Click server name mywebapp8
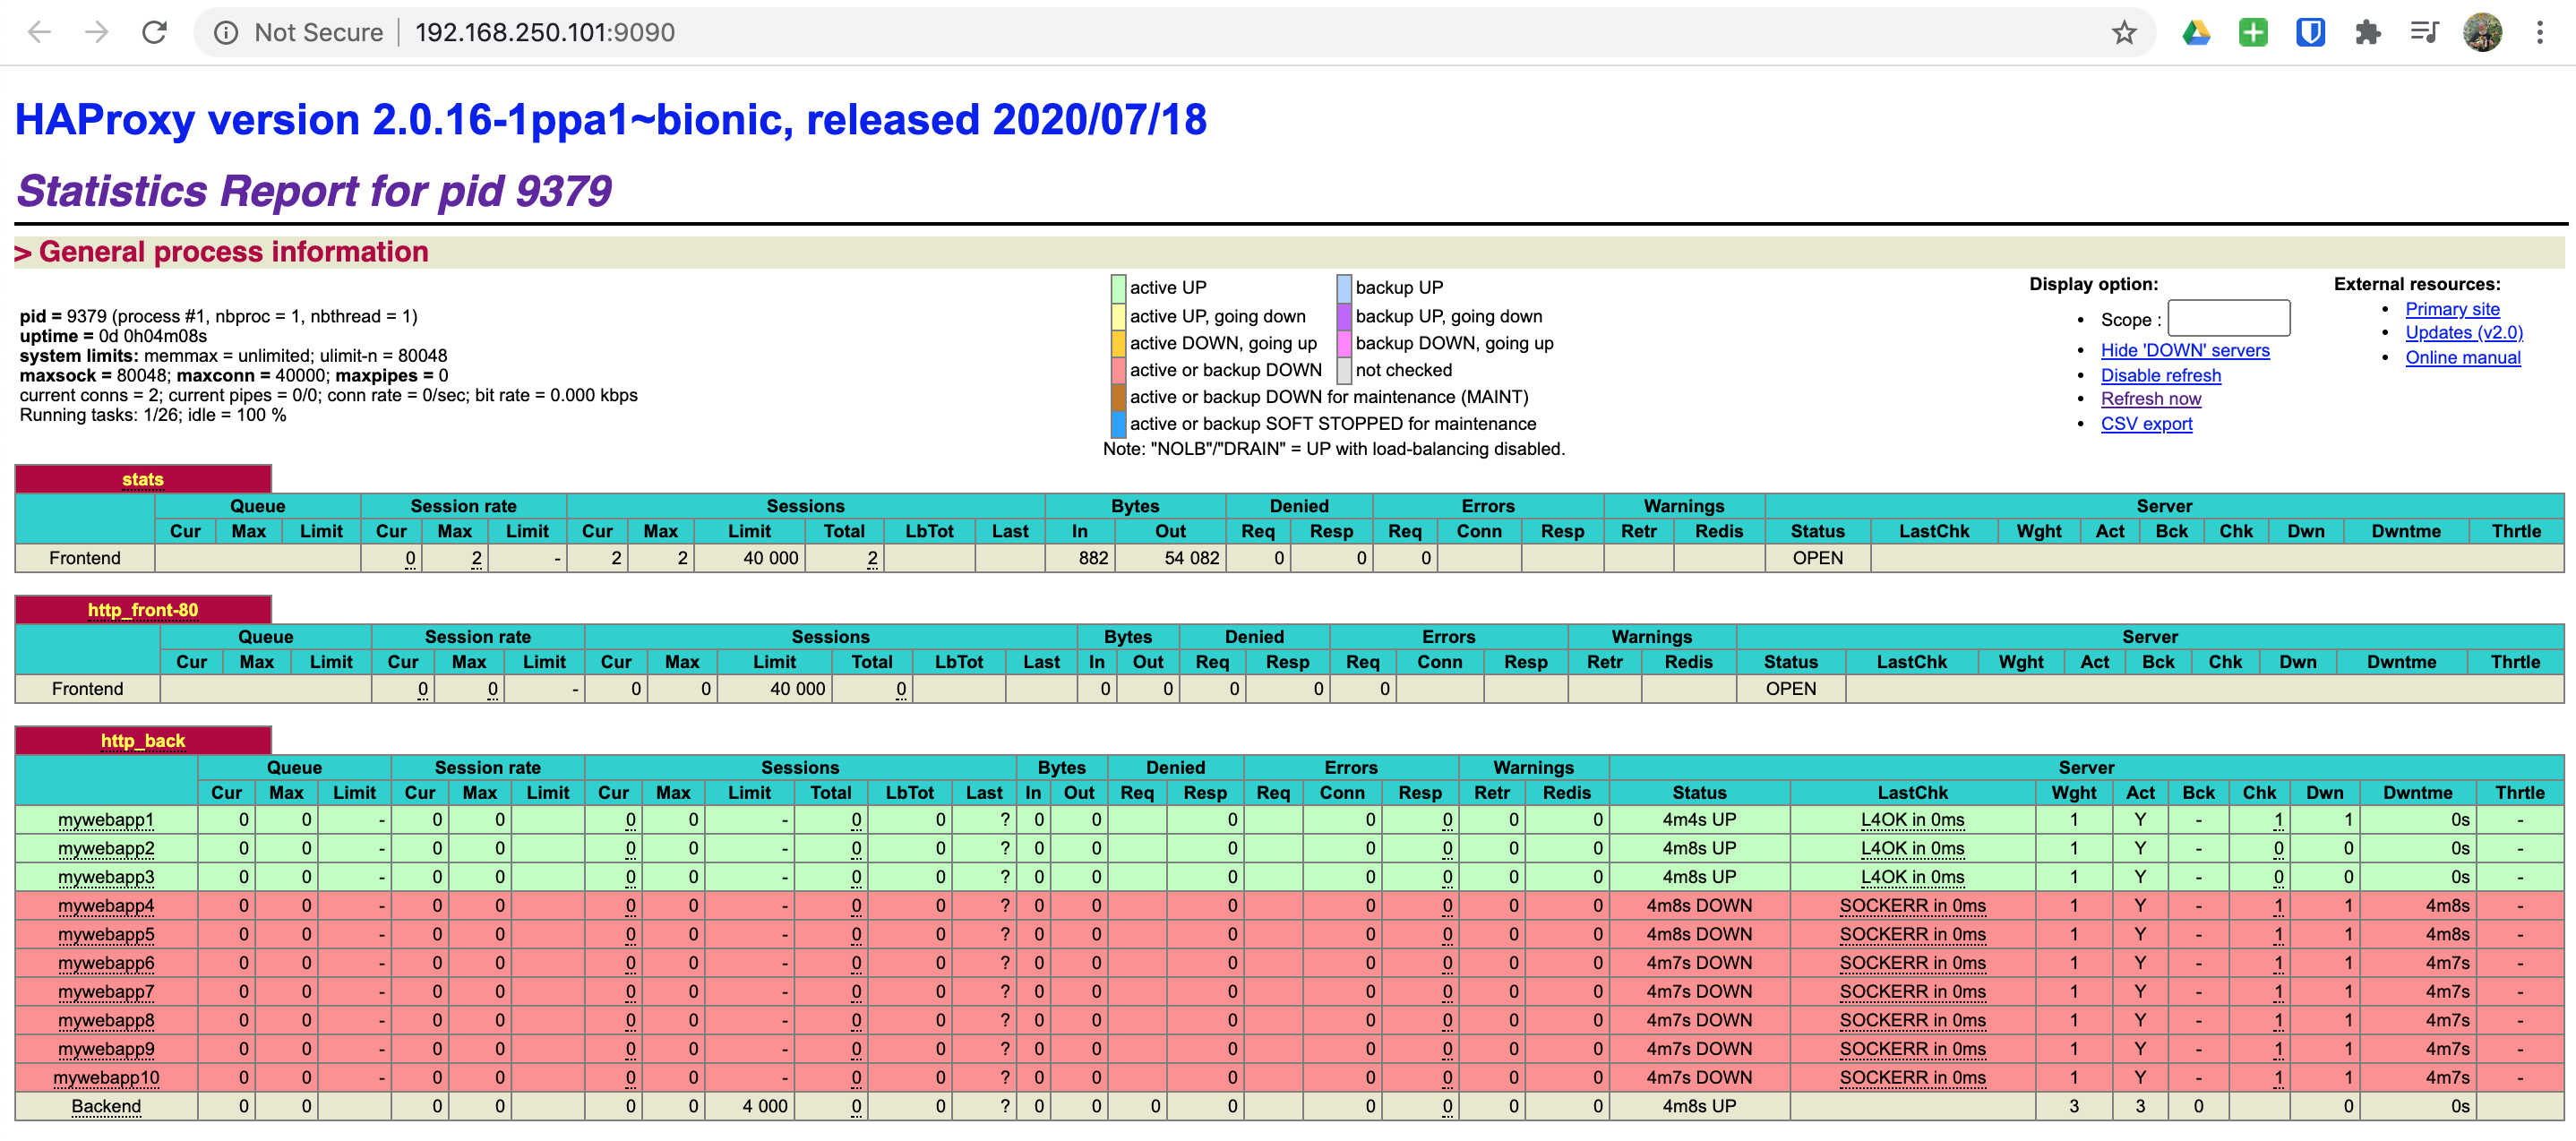This screenshot has width=2576, height=1141. (106, 1021)
